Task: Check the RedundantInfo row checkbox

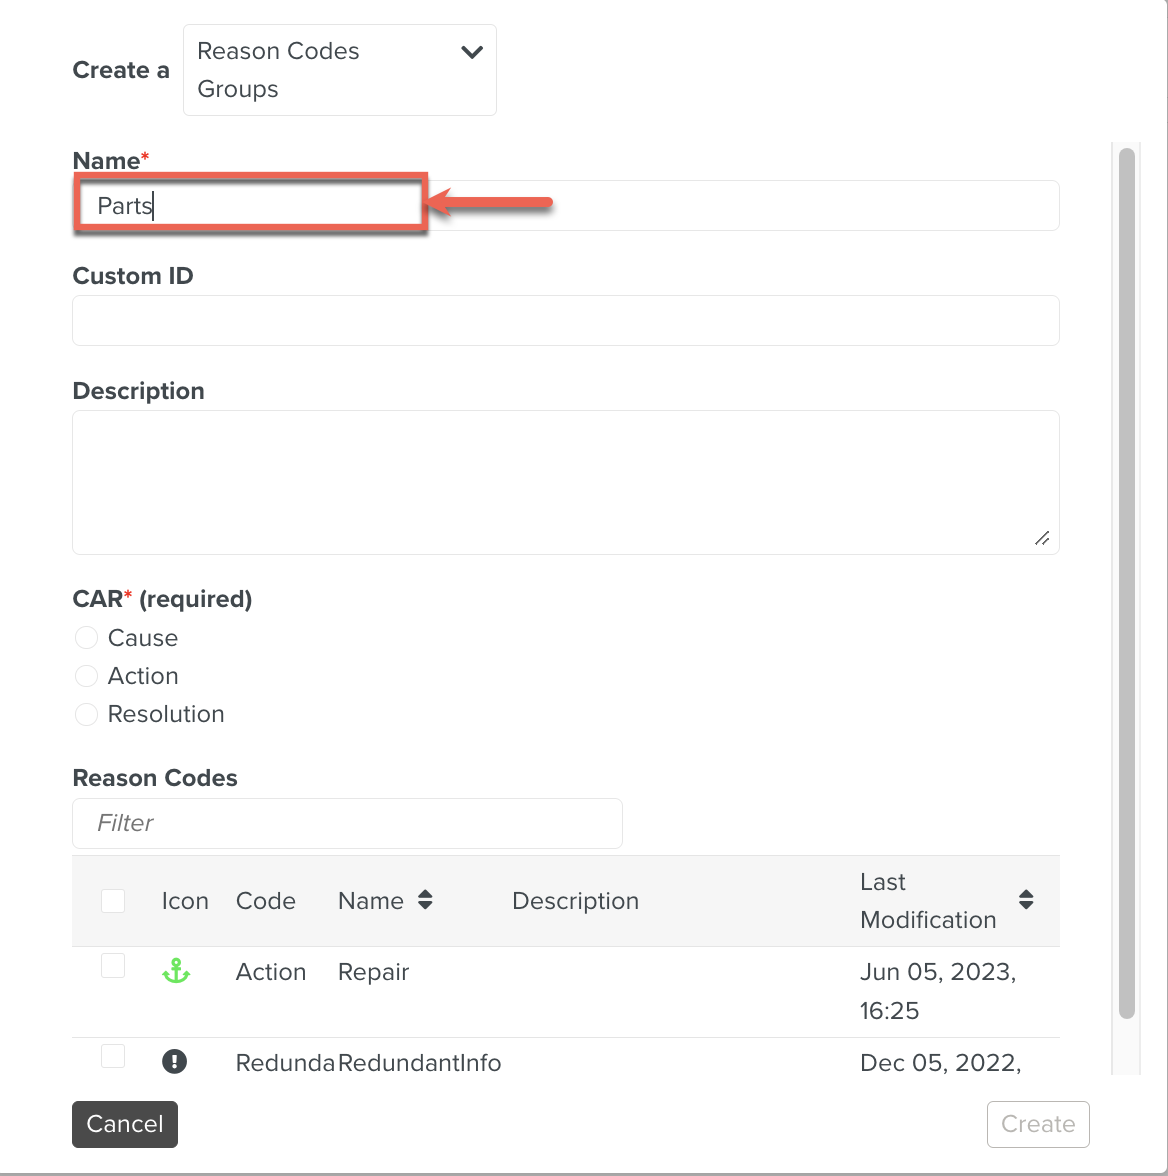Action: tap(113, 1056)
